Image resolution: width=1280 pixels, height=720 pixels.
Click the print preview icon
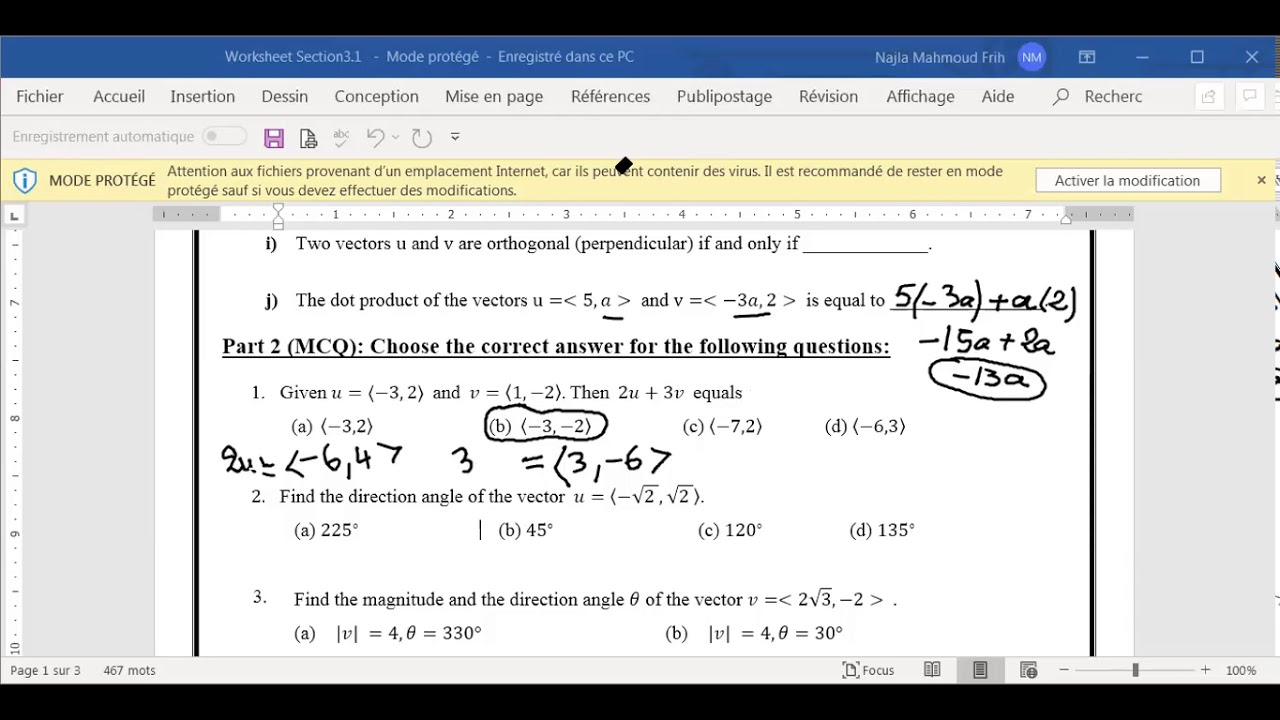pos(308,138)
